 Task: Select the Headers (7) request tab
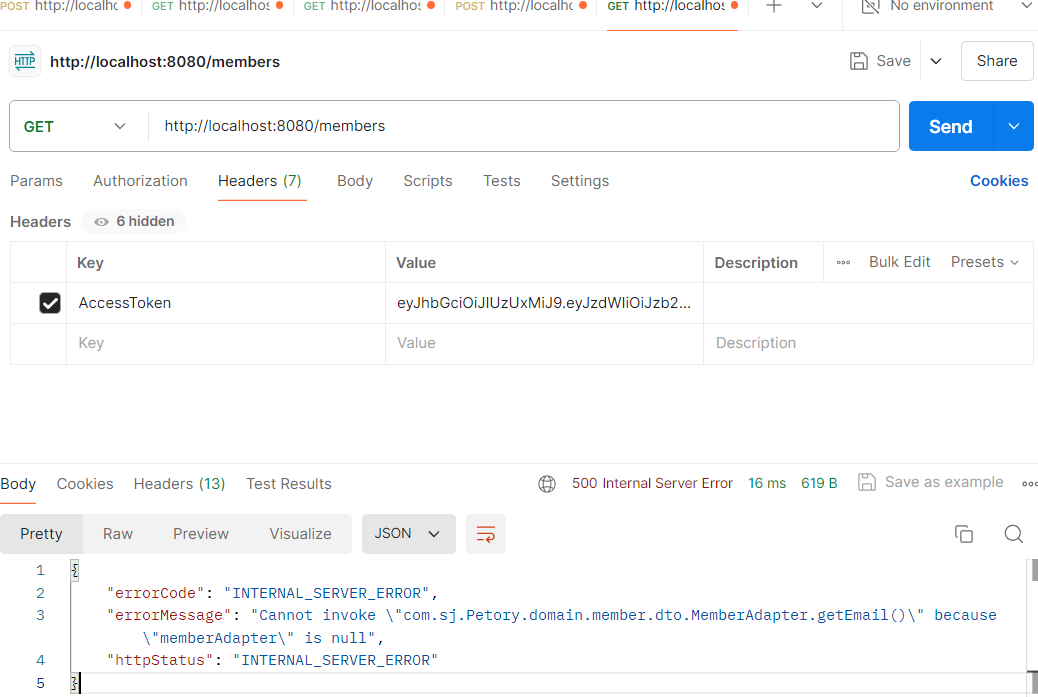[x=260, y=181]
